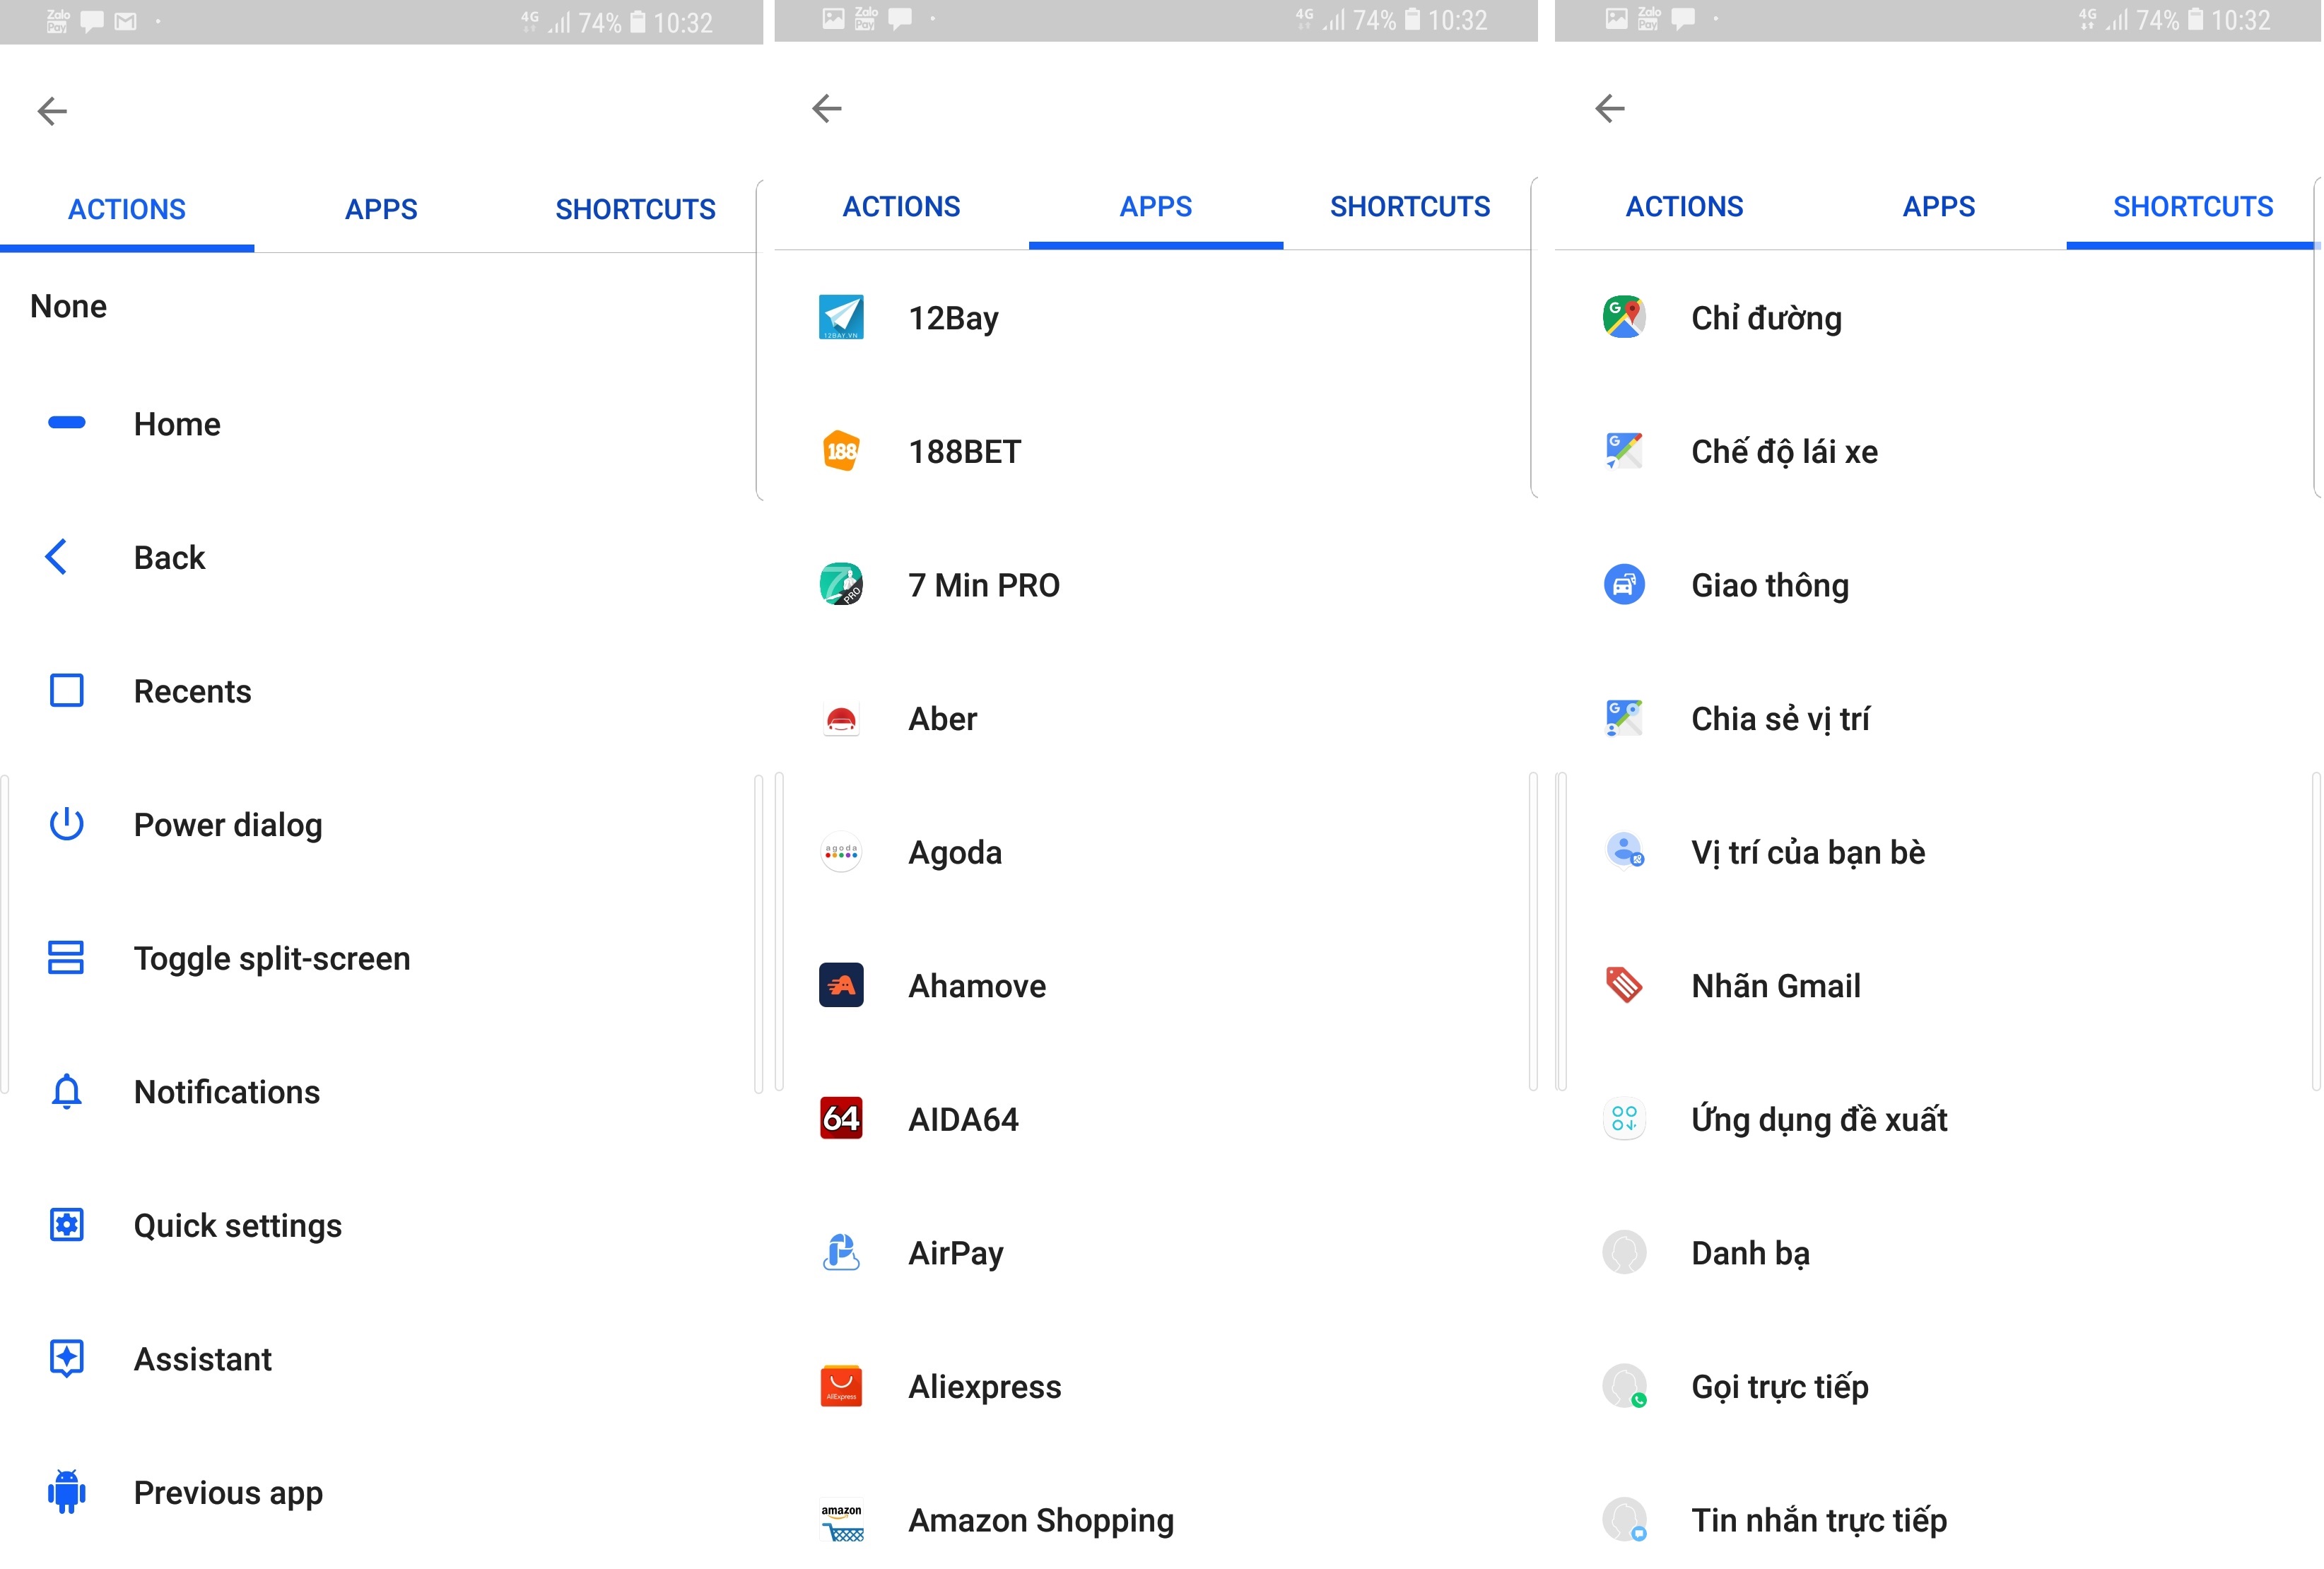This screenshot has width=2324, height=1569.
Task: Tap the 'Ứng dụng đề xuất' shortcut label
Action: [x=1819, y=1119]
